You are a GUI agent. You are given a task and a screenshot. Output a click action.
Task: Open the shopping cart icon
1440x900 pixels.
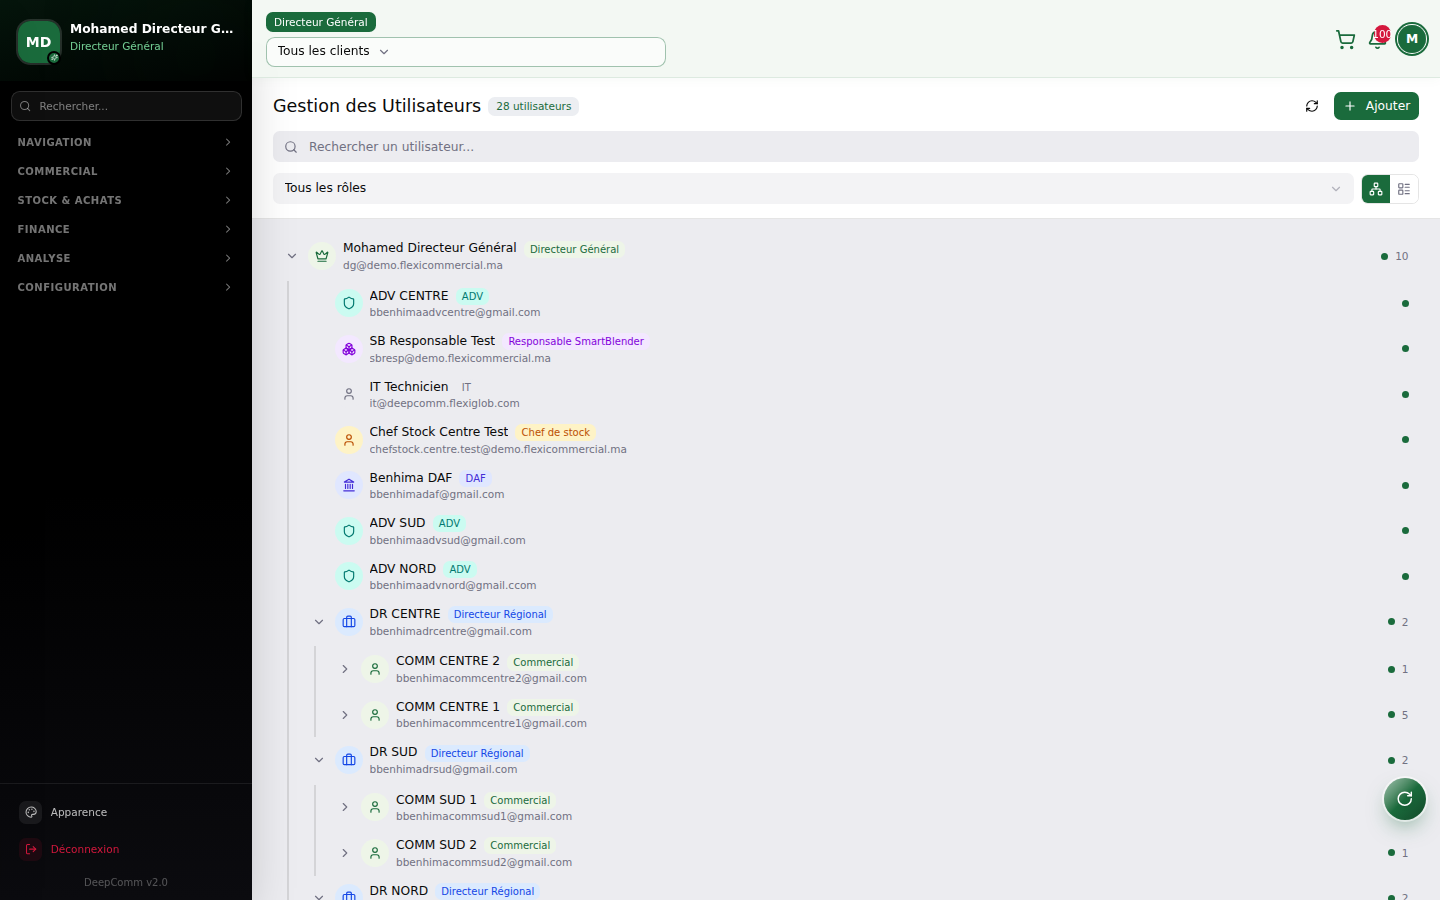1345,39
